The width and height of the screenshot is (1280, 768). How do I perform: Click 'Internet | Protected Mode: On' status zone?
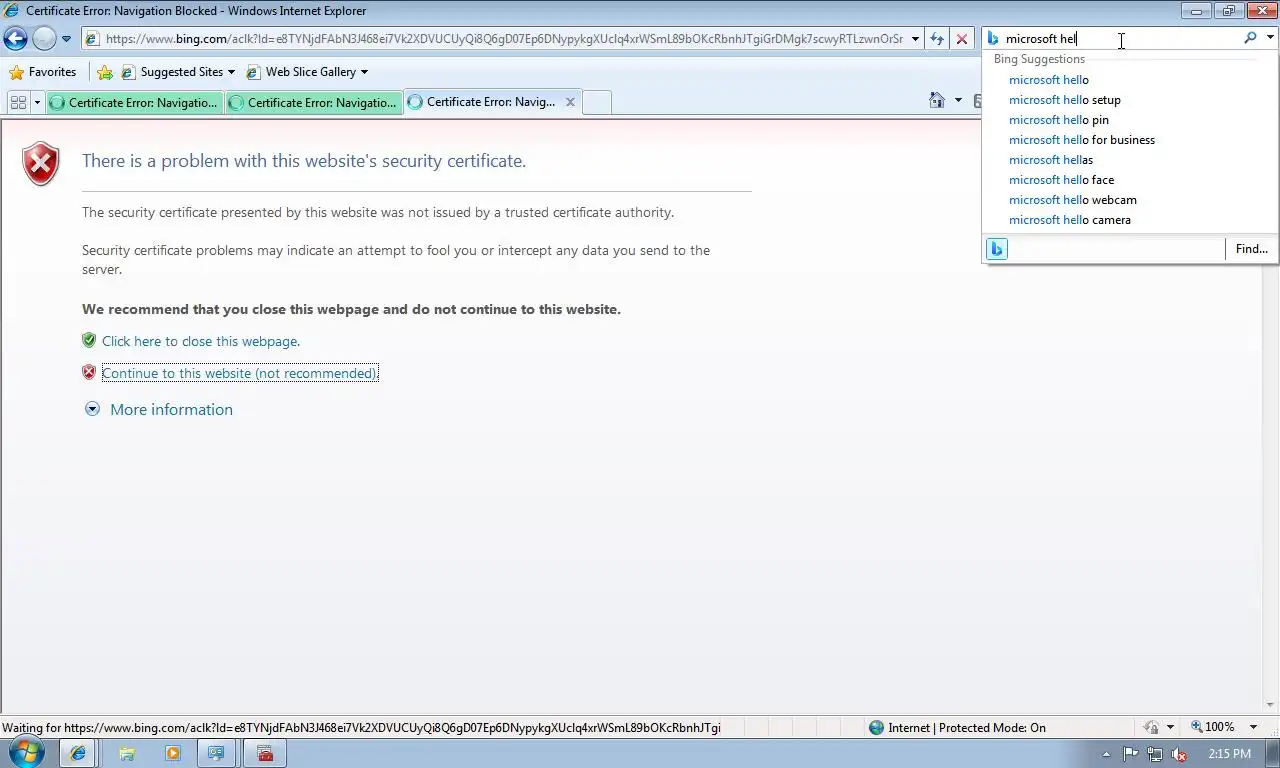[957, 728]
